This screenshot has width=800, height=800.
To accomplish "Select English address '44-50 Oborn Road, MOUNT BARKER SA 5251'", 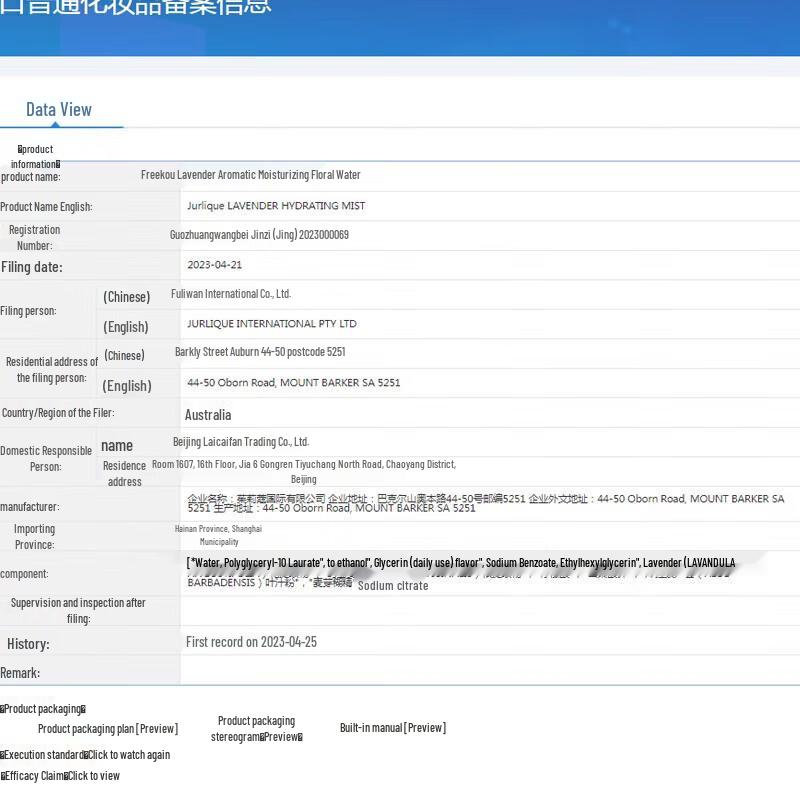I will pos(293,383).
